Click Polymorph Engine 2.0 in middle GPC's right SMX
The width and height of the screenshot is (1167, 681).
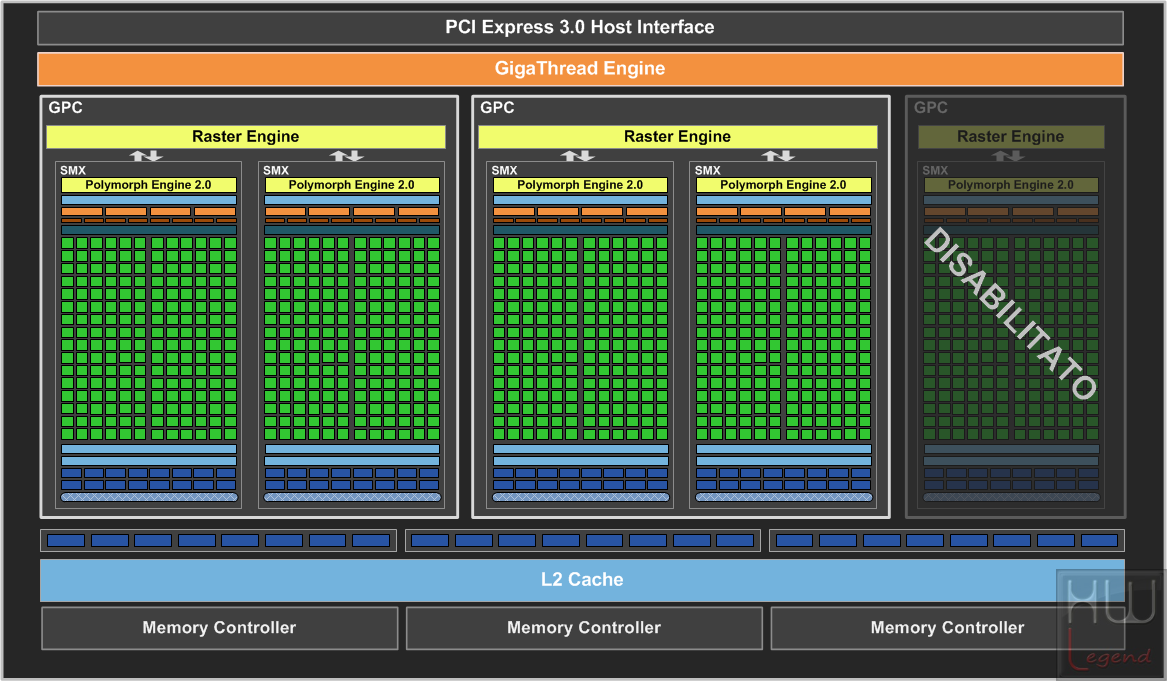click(x=784, y=185)
